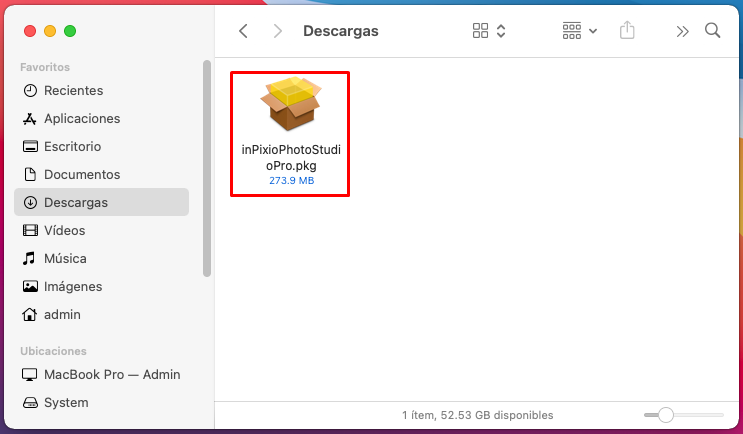Go forward using the right chevron
The height and width of the screenshot is (434, 743).
278,31
